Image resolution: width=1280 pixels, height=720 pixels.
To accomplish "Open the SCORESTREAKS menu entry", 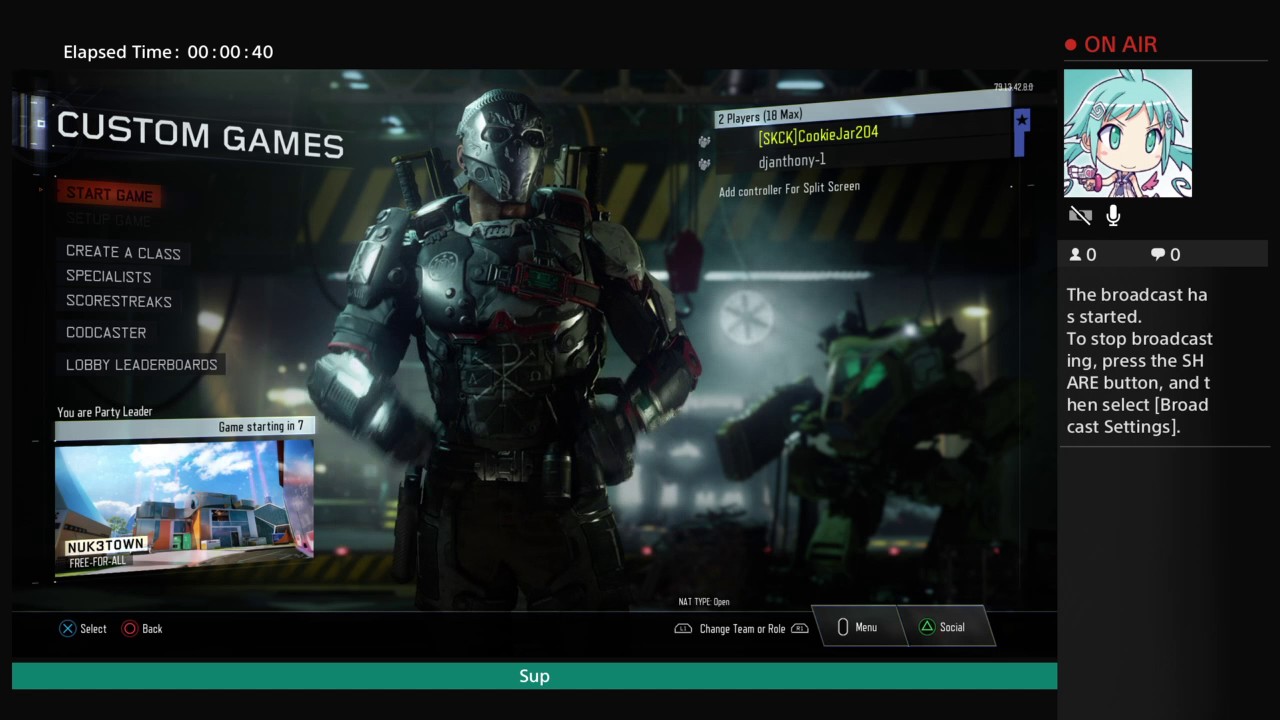I will pyautogui.click(x=119, y=301).
